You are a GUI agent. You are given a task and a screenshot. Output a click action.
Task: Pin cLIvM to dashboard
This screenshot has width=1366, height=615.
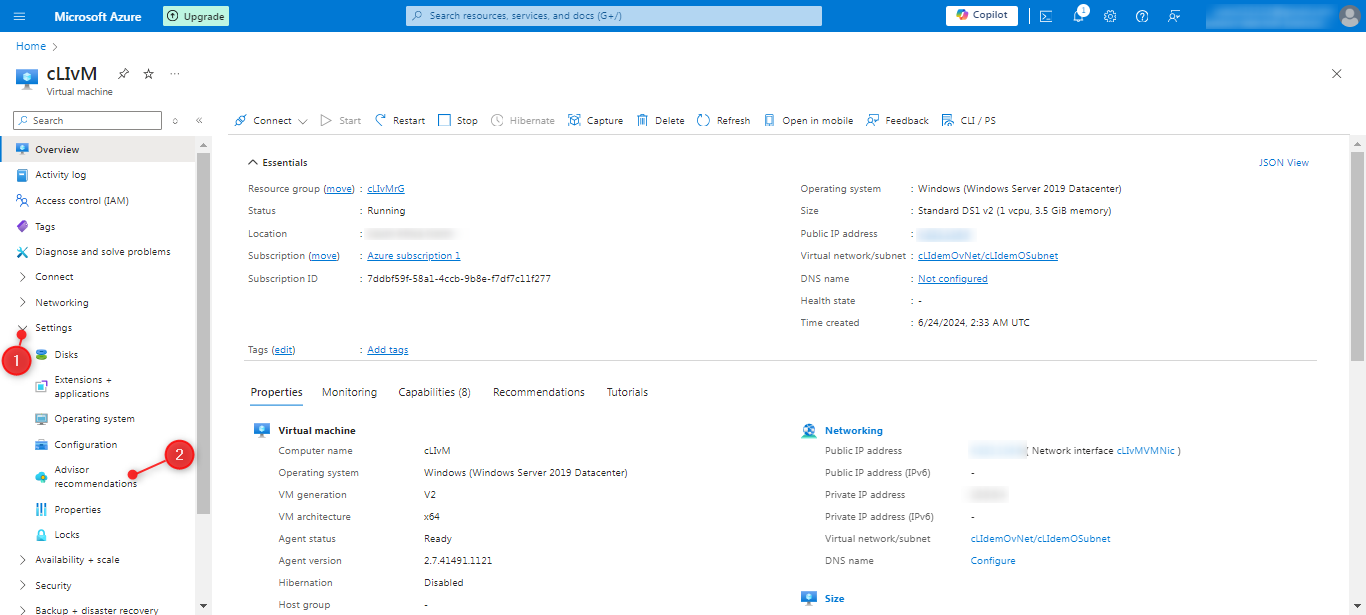pyautogui.click(x=123, y=74)
